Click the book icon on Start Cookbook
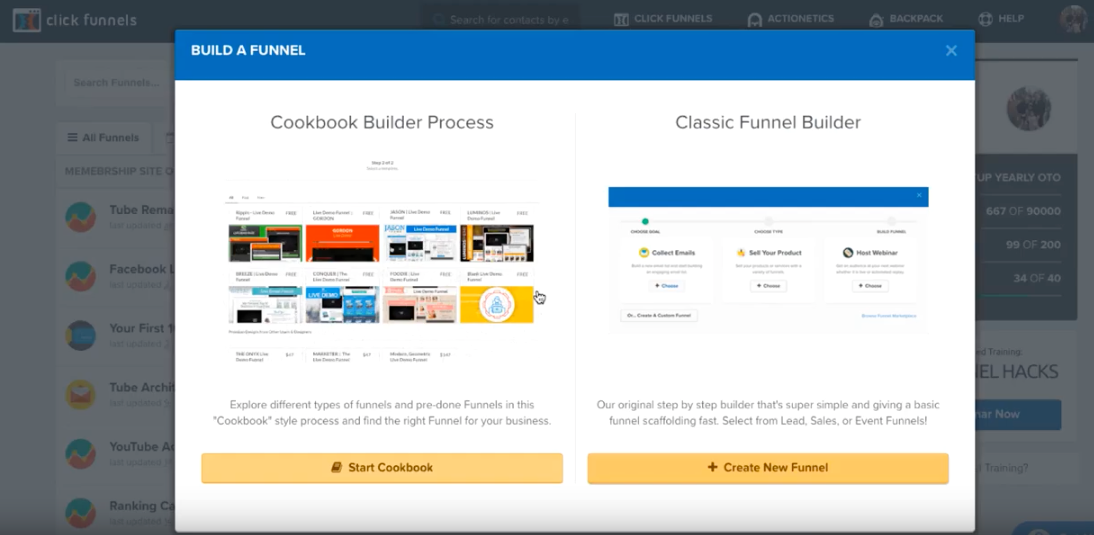The width and height of the screenshot is (1094, 535). tap(337, 468)
